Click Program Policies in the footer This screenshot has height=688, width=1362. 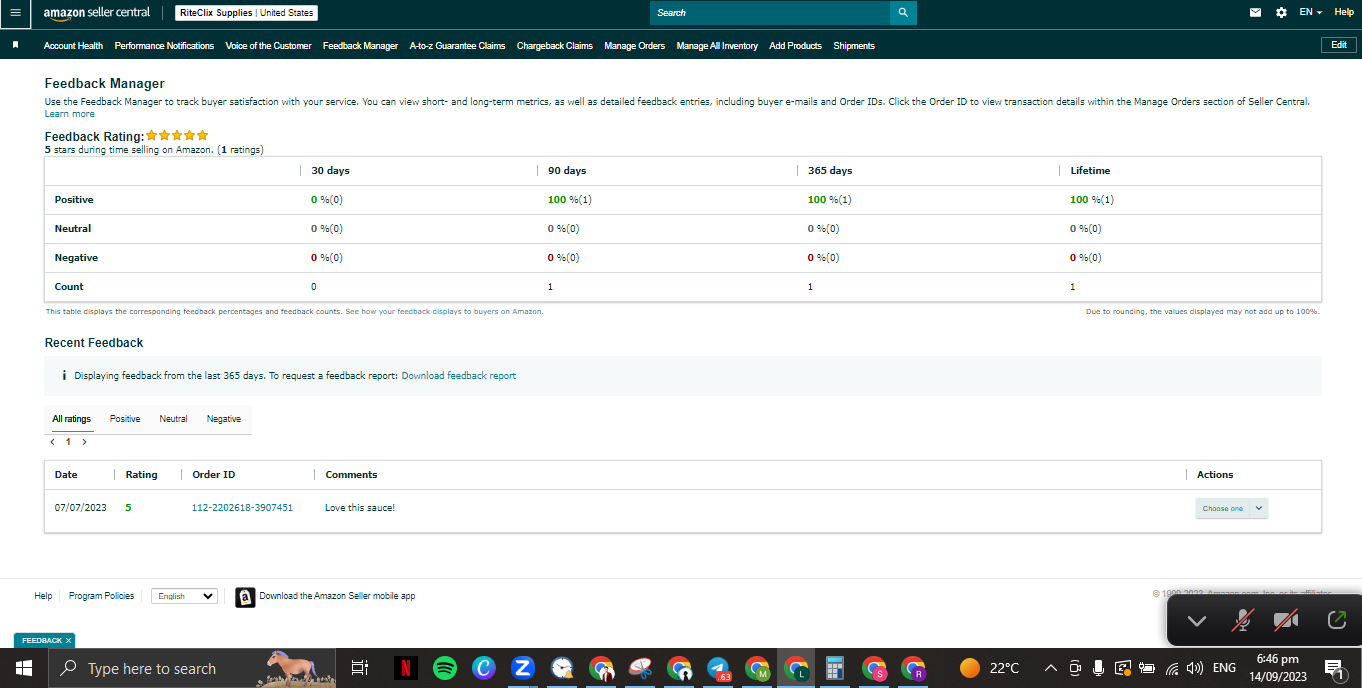(101, 596)
